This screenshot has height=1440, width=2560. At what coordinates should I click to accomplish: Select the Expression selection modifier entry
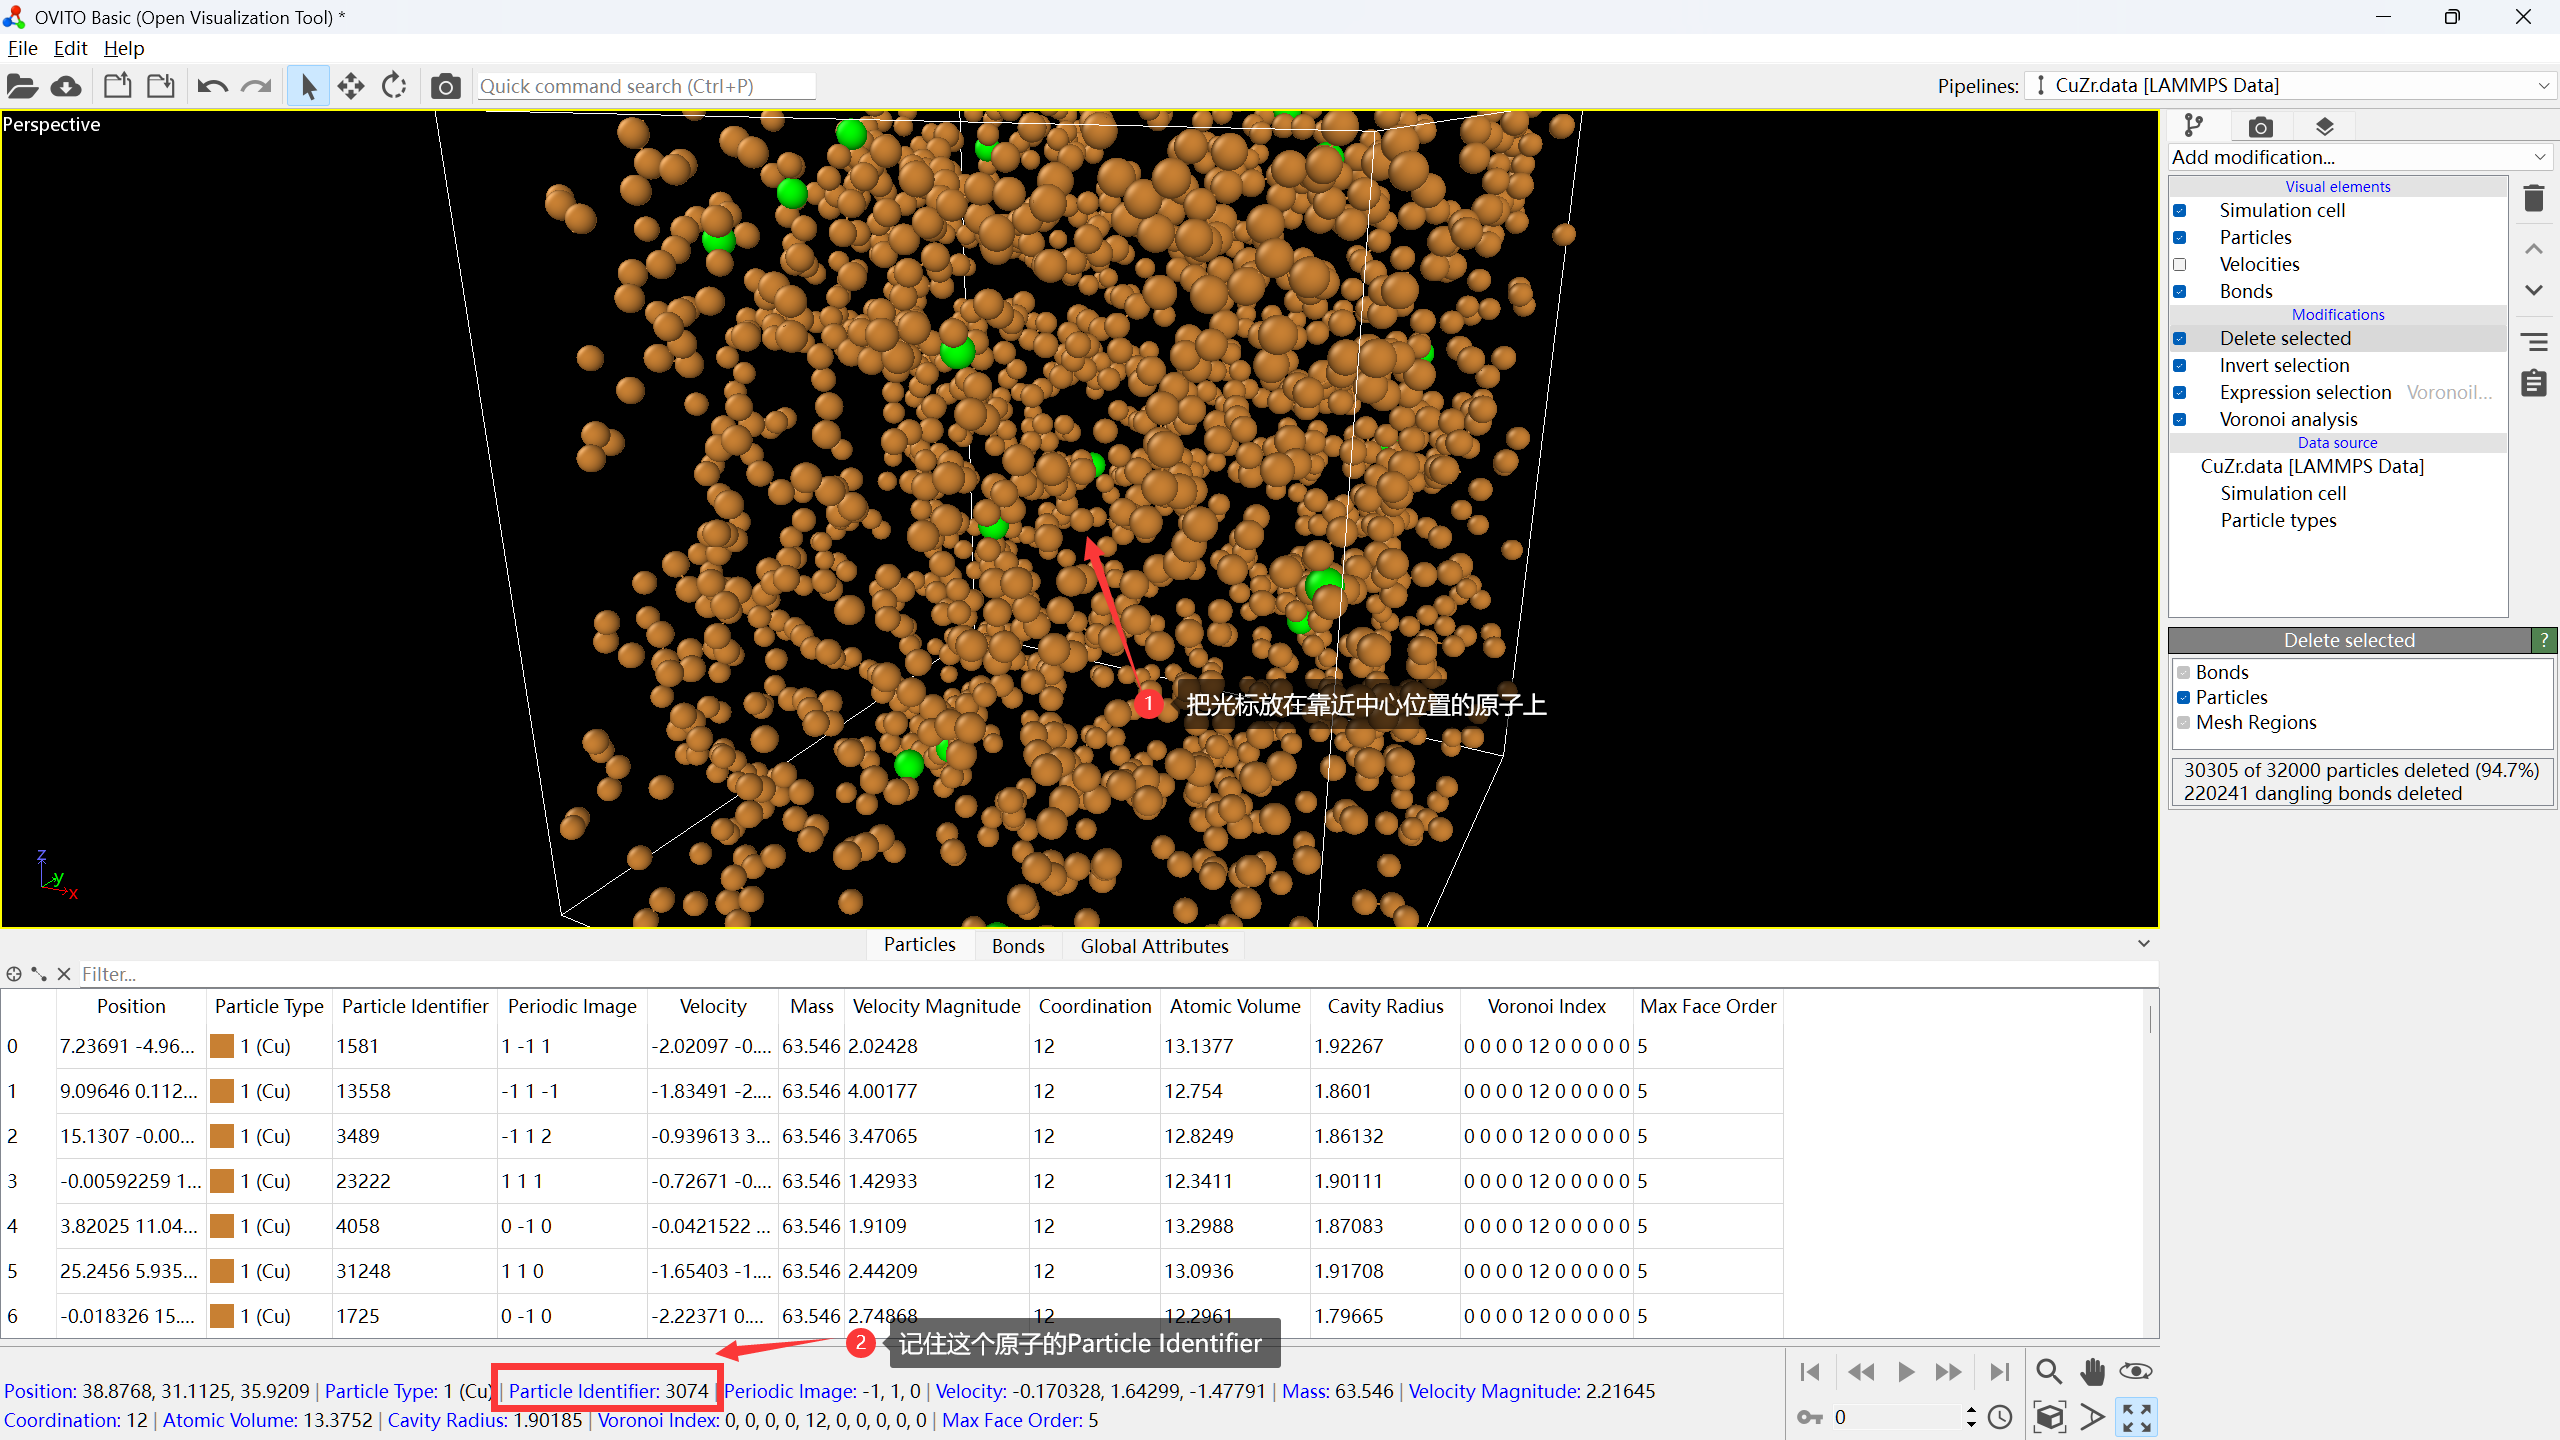click(x=2305, y=393)
